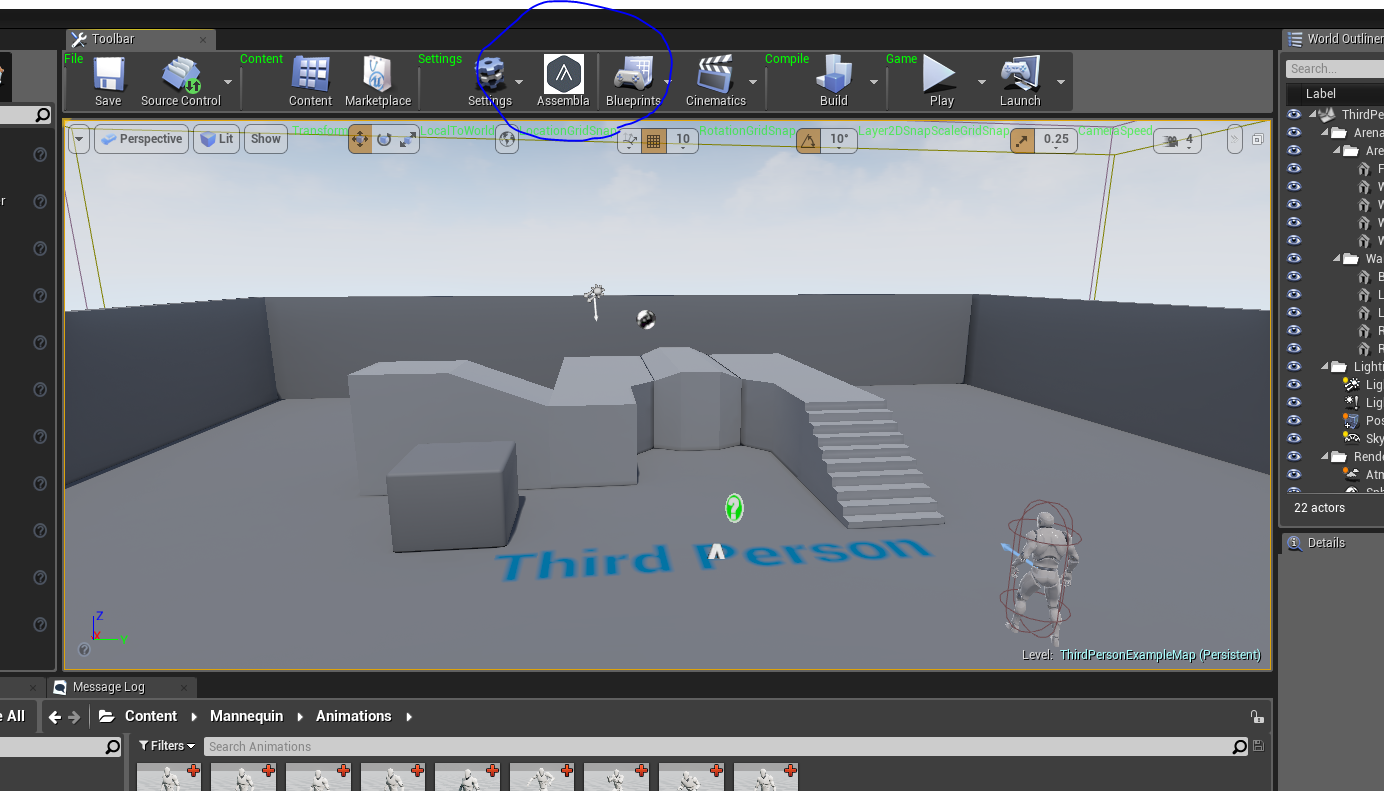Toggle visibility eye for Lighting folder
Viewport: 1384px width, 791px height.
[1294, 367]
